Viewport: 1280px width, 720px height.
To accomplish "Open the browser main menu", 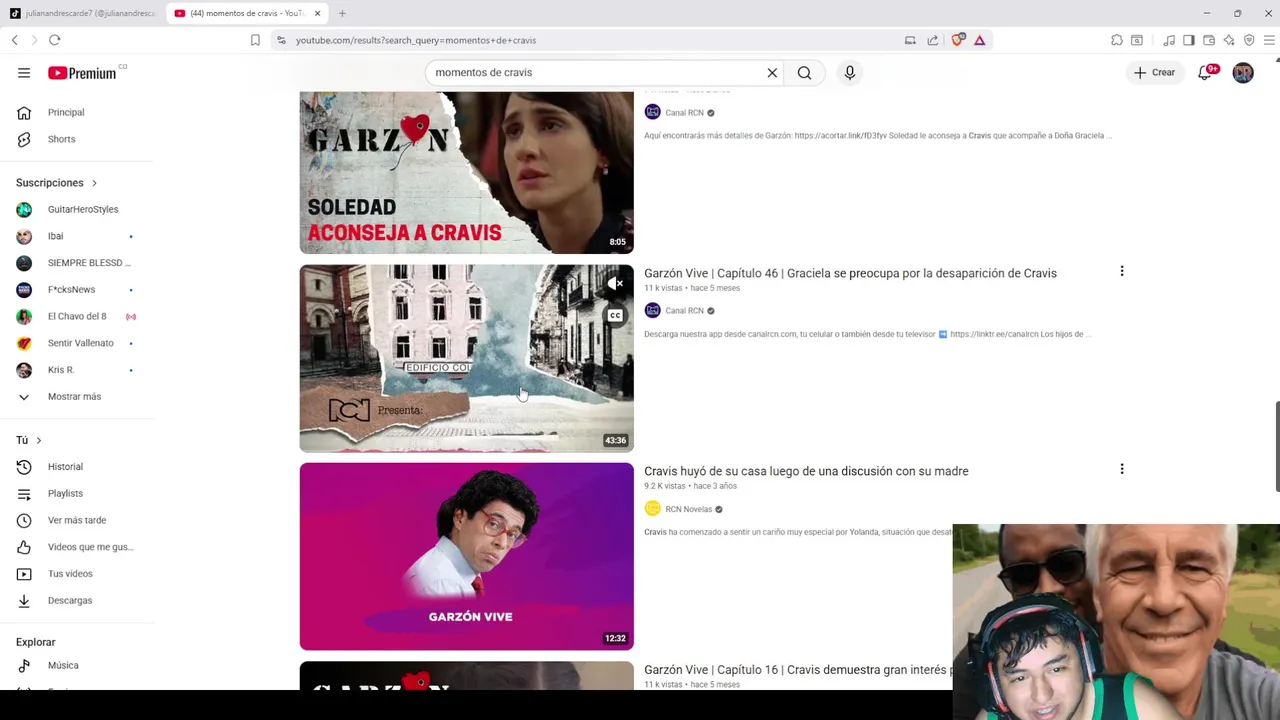I will (1270, 40).
